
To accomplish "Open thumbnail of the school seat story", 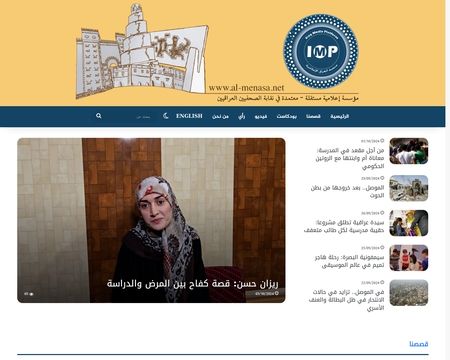I will (x=409, y=151).
